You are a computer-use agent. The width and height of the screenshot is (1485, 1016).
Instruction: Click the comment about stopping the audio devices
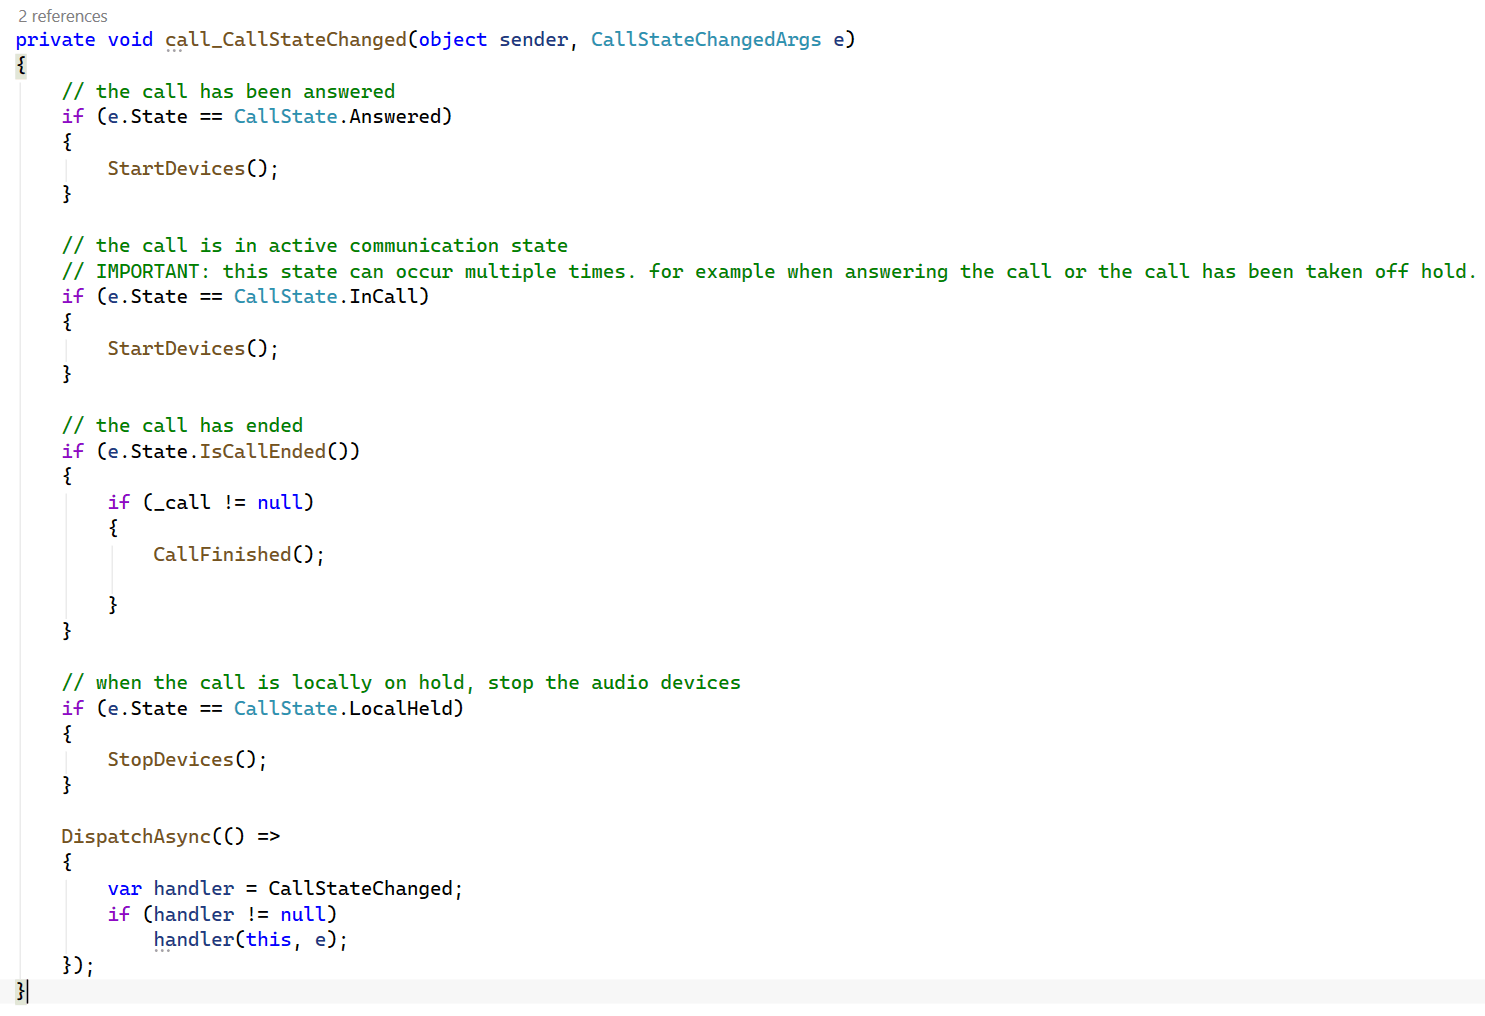click(x=401, y=682)
